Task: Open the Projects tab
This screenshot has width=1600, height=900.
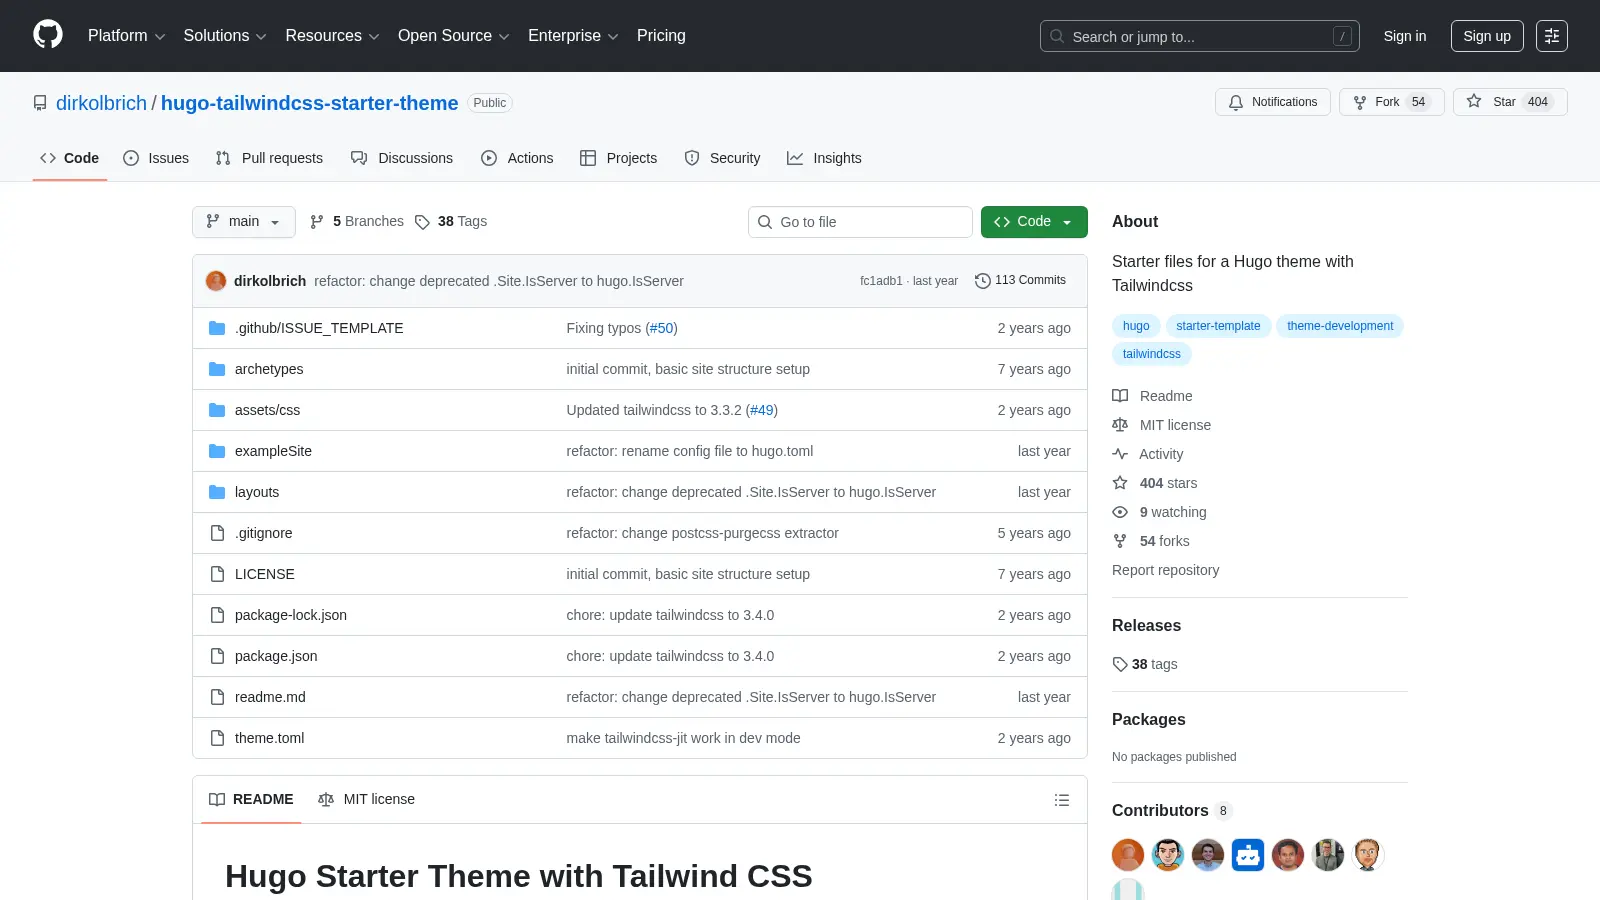Action: pos(619,158)
